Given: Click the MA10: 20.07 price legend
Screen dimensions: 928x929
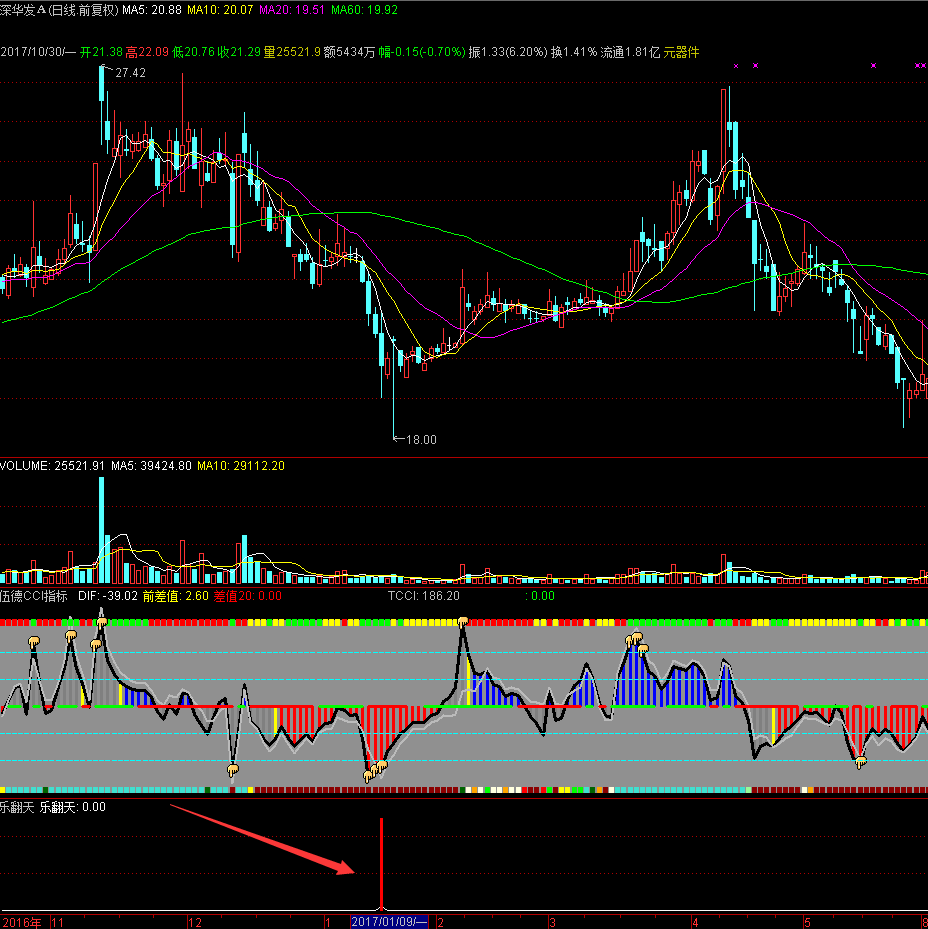Looking at the screenshot, I should coord(220,10).
